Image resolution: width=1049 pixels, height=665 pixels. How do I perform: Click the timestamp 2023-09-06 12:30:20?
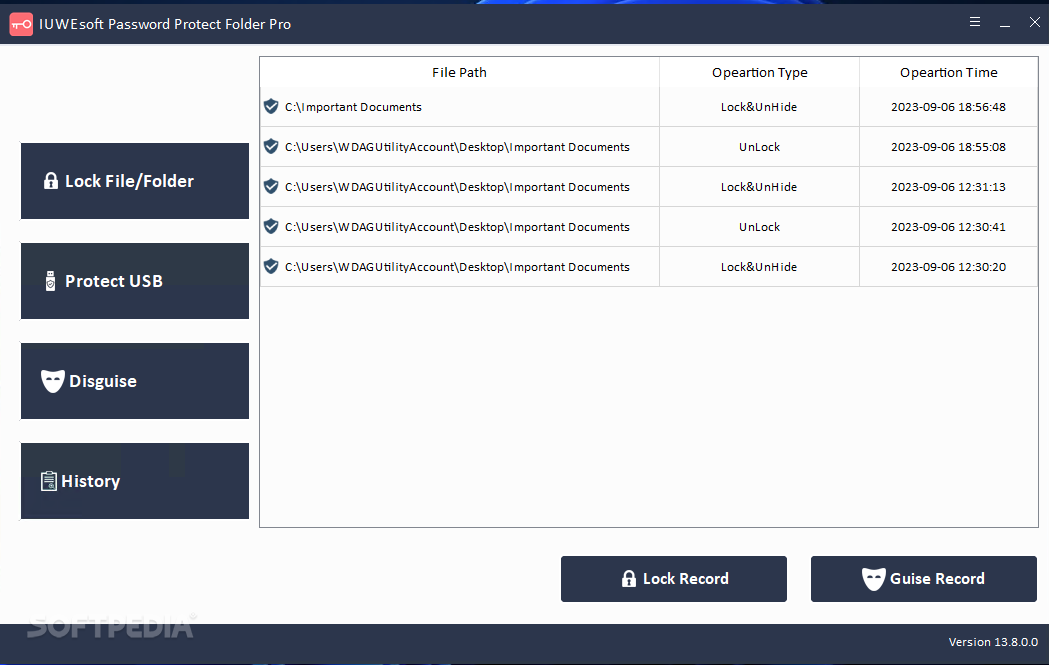948,267
